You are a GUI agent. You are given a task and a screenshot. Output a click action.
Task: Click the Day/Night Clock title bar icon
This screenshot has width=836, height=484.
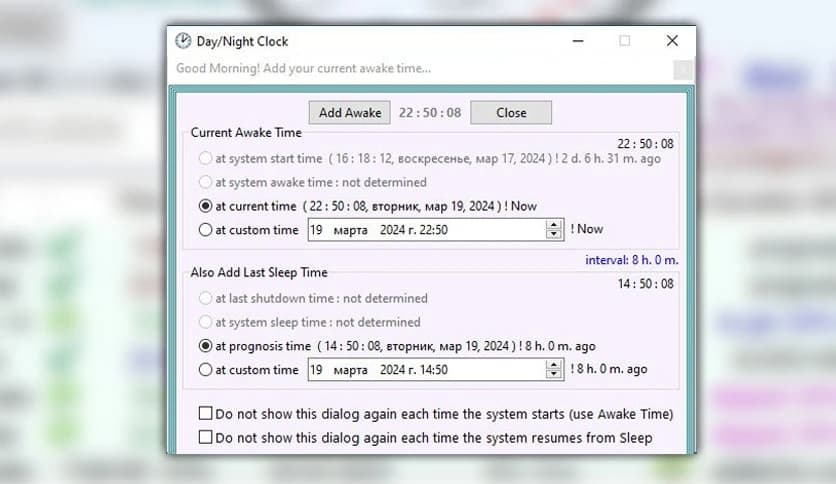pyautogui.click(x=183, y=41)
